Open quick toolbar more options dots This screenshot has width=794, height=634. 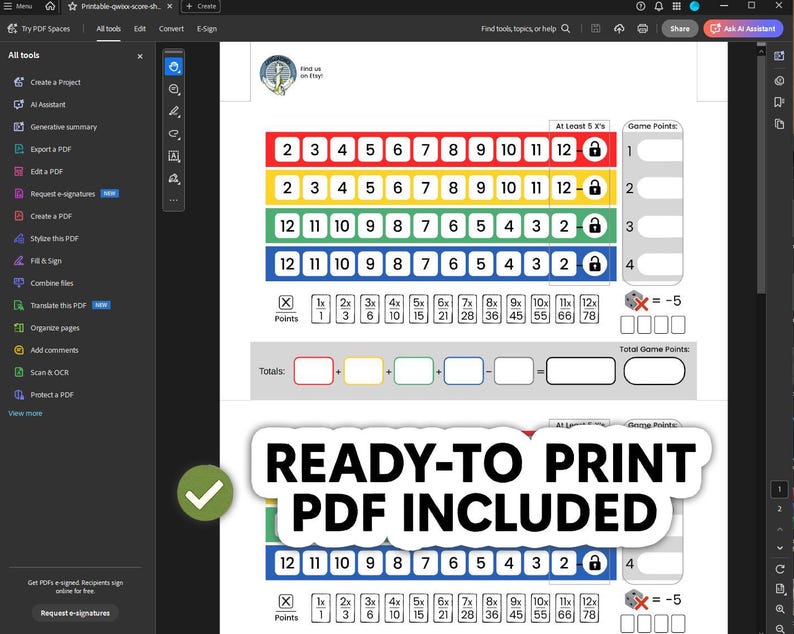(174, 200)
